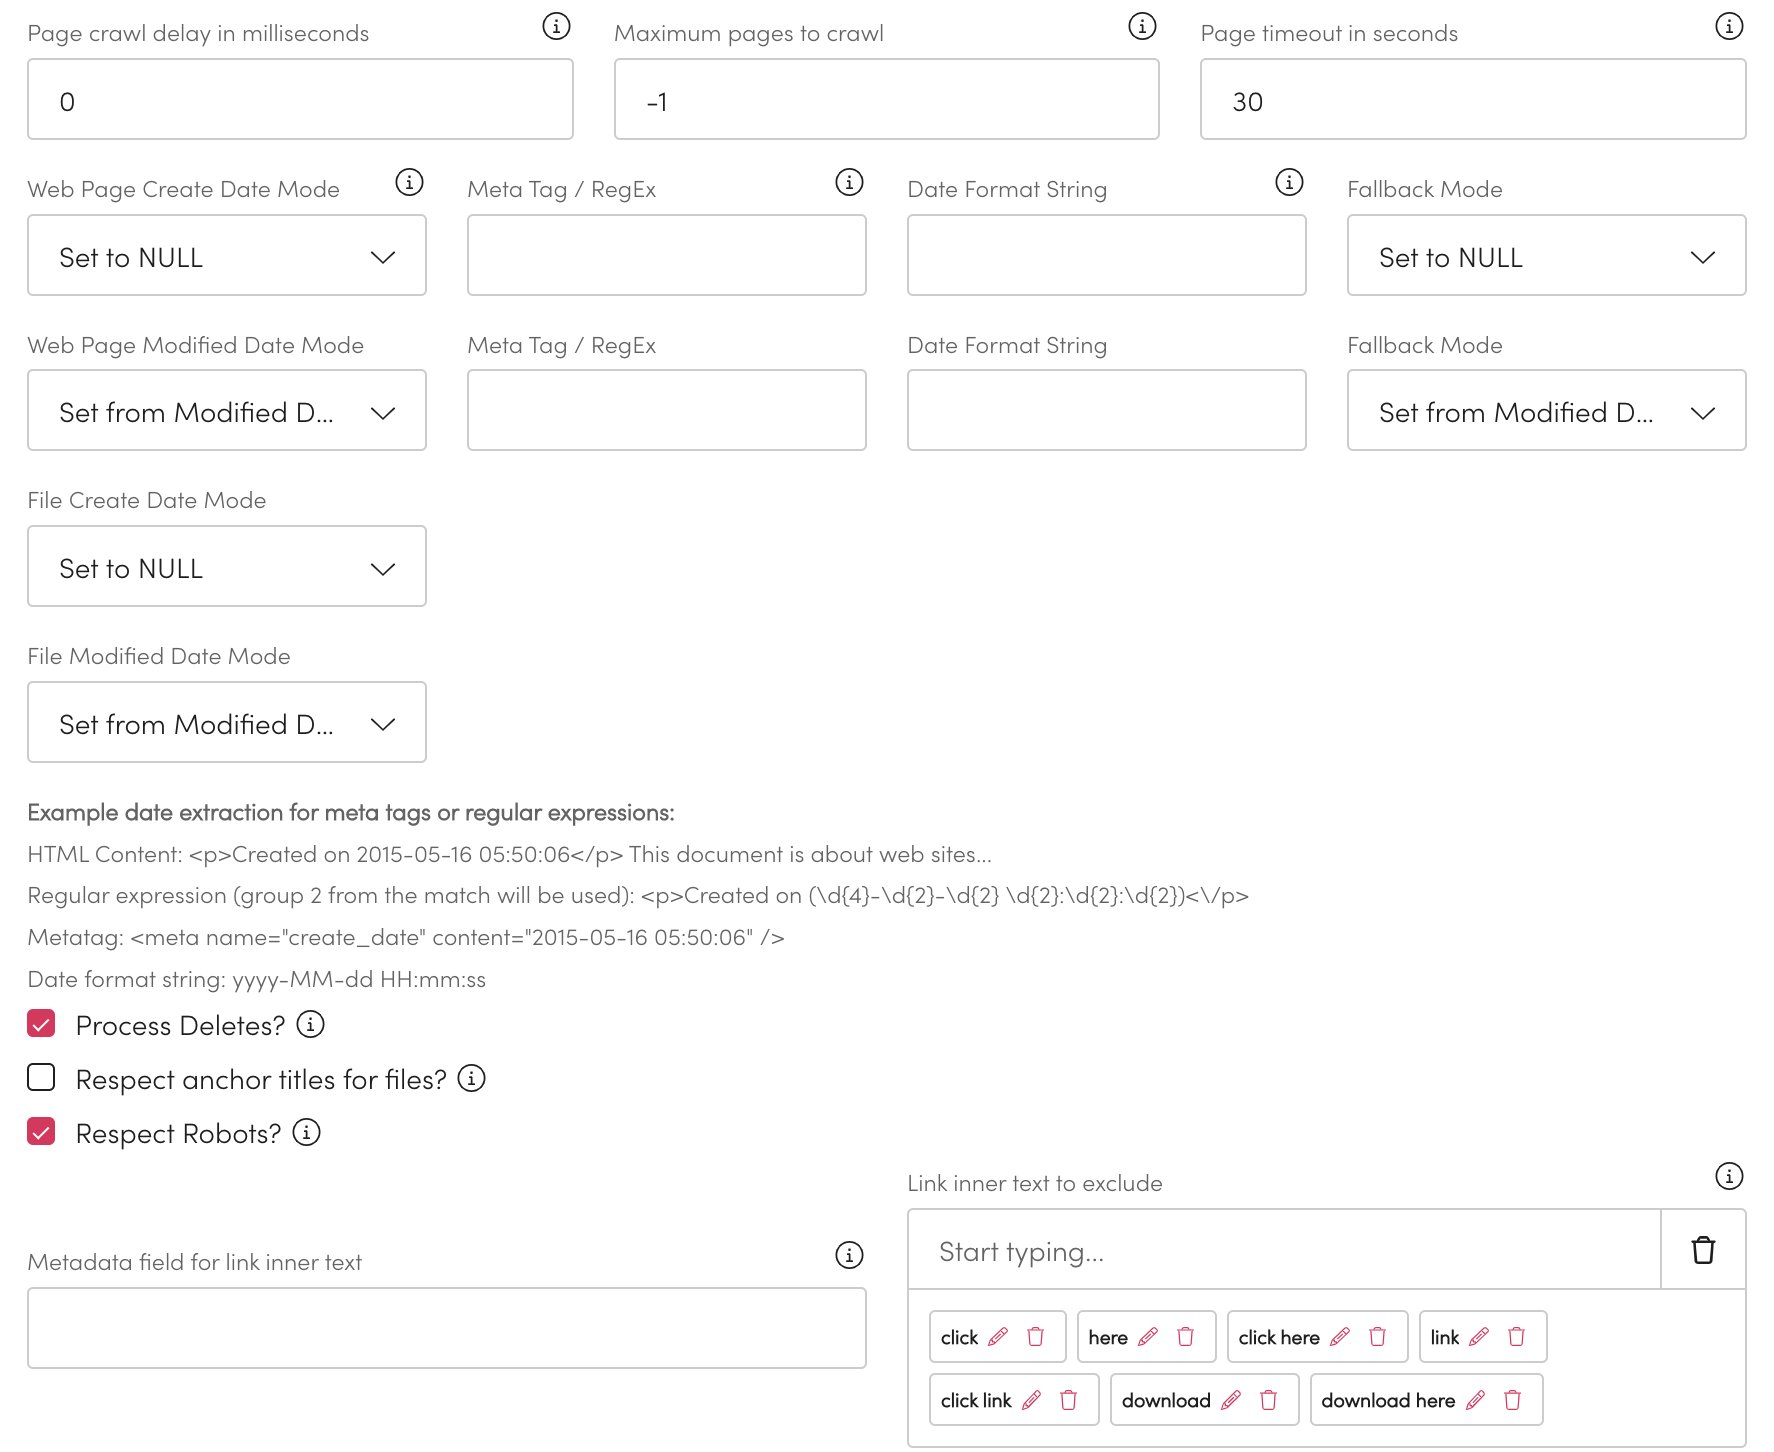The image size is (1774, 1452).
Task: Focus the Page timeout in seconds field
Action: coord(1472,100)
